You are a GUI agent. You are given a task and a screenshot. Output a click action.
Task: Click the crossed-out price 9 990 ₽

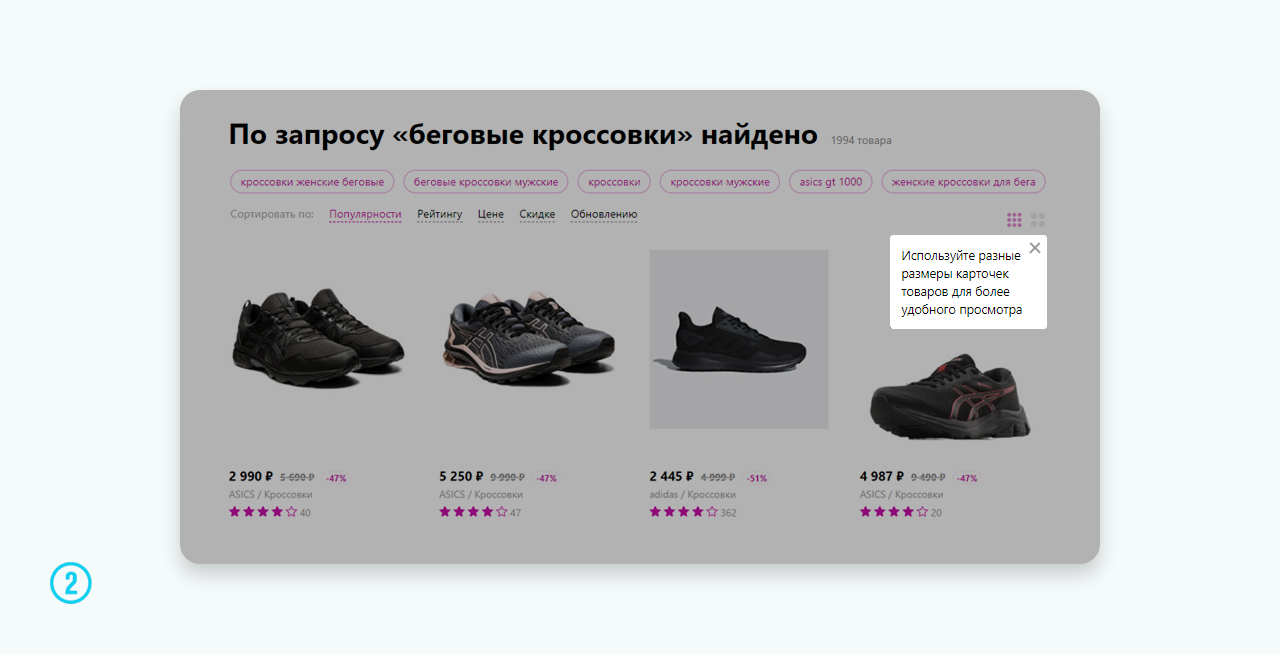pos(508,478)
